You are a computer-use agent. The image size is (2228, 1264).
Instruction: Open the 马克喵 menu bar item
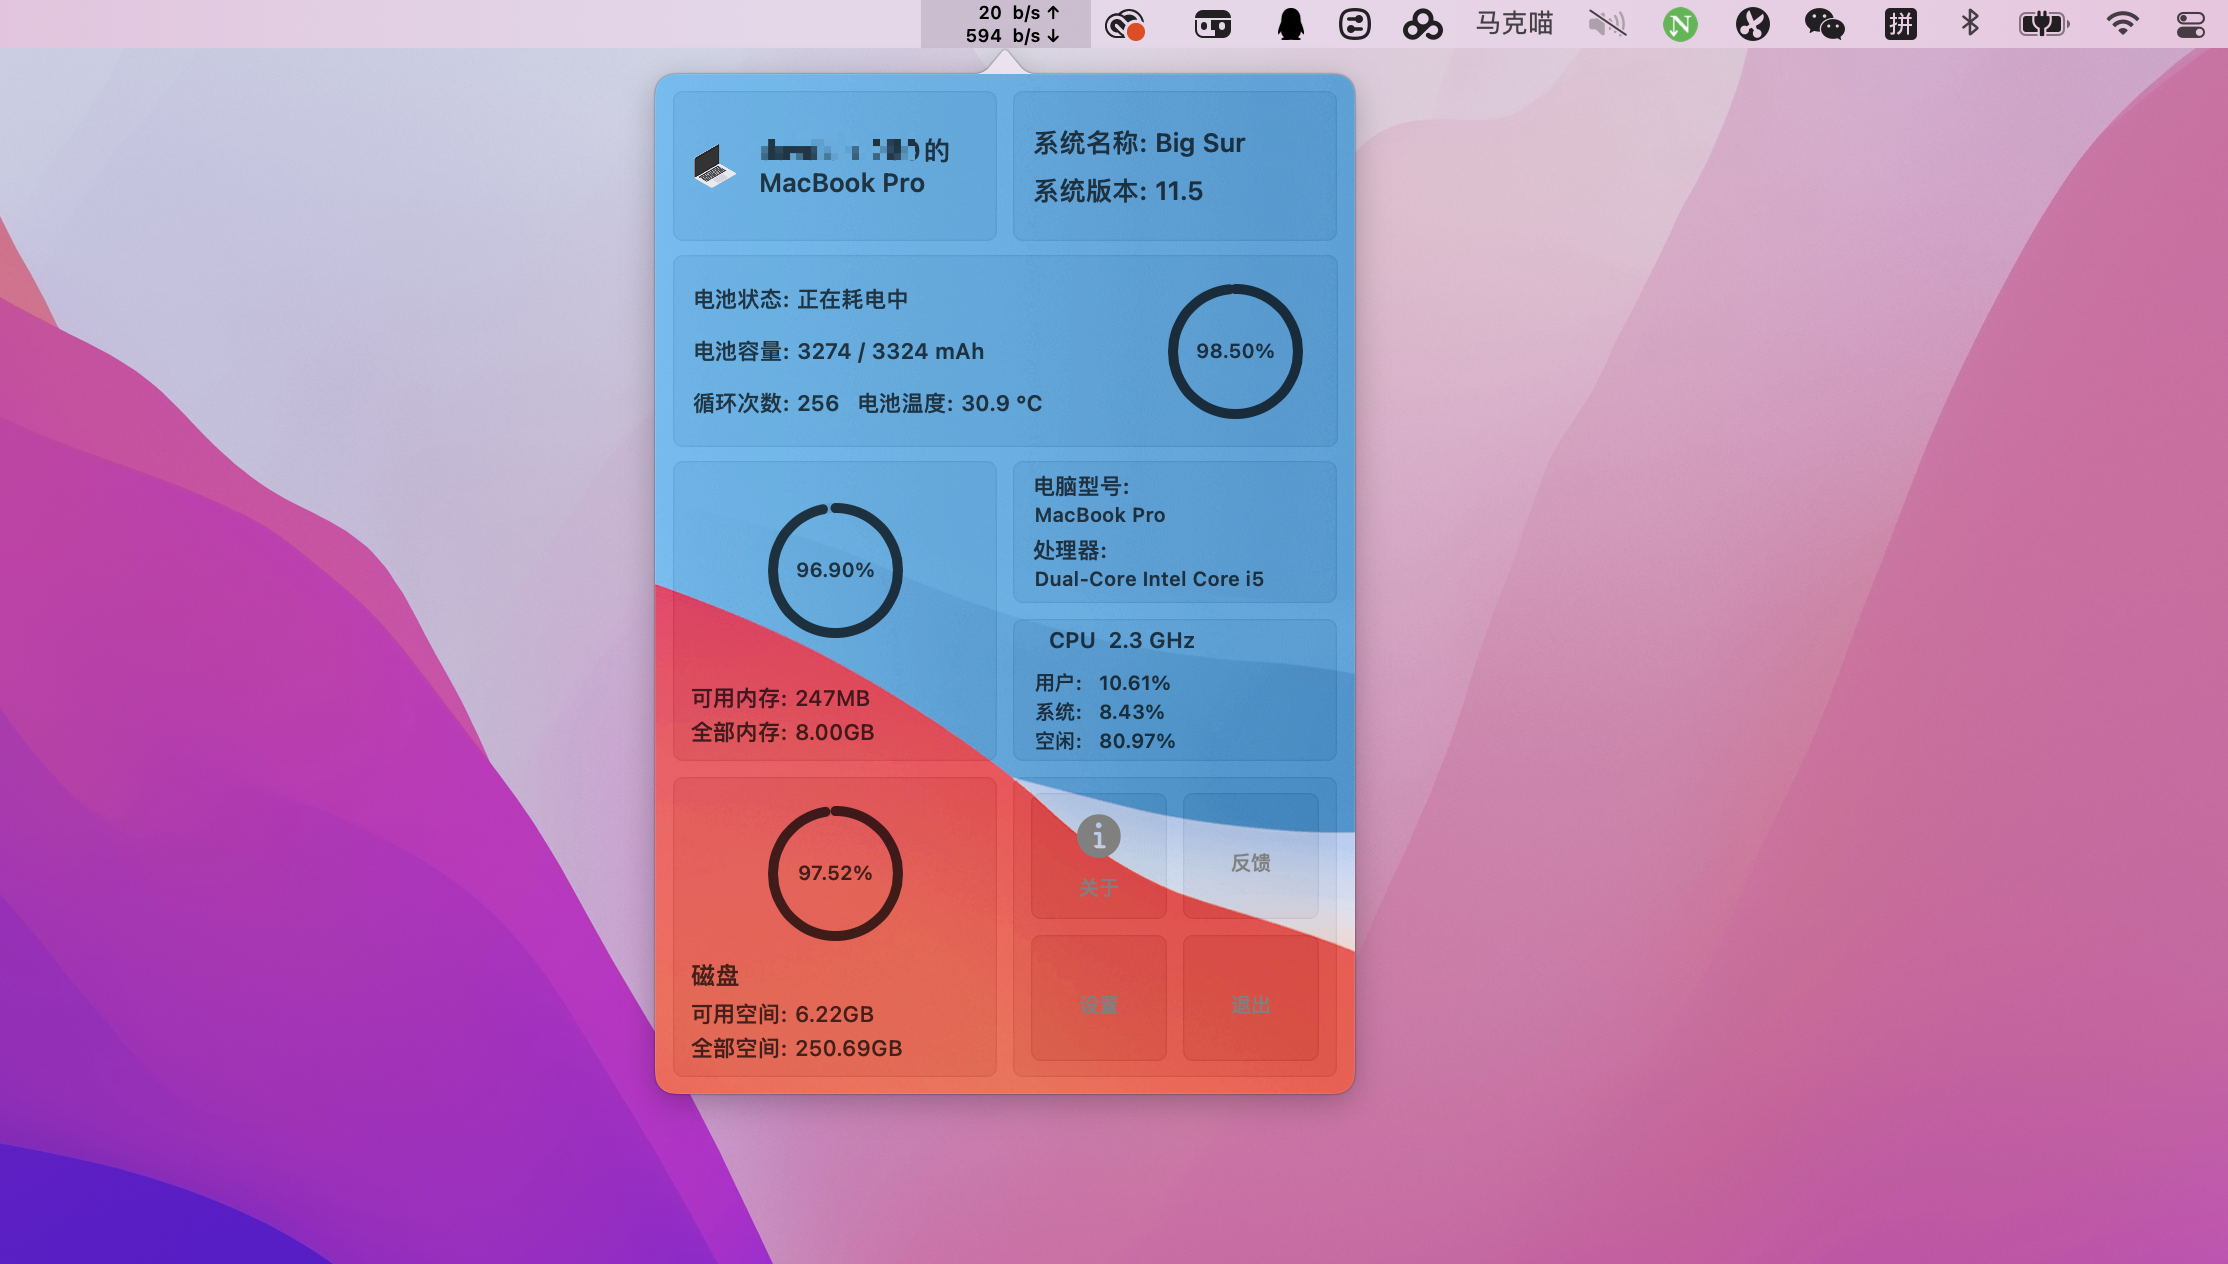[x=1514, y=24]
